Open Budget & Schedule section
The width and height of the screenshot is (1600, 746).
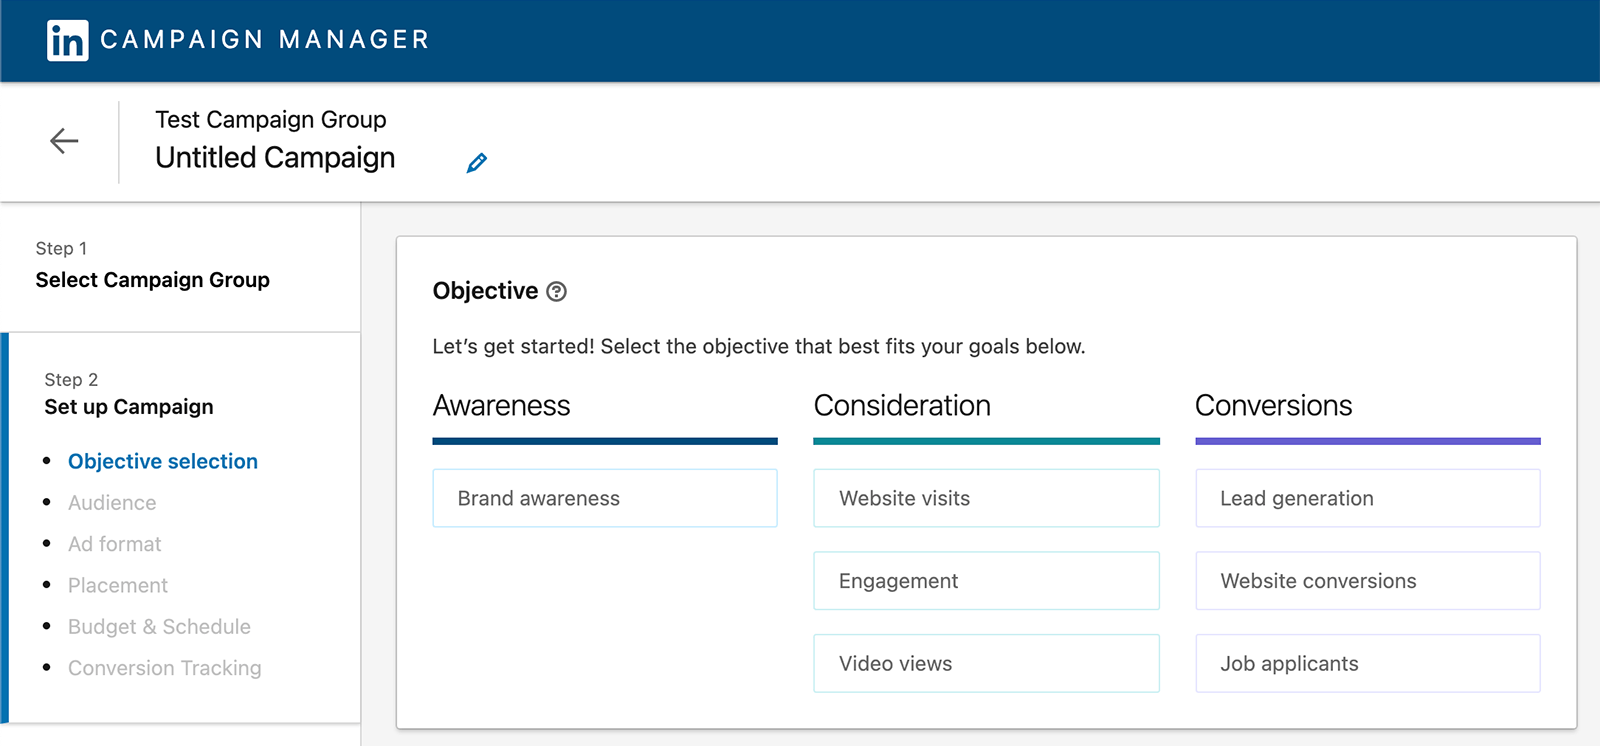(x=159, y=627)
